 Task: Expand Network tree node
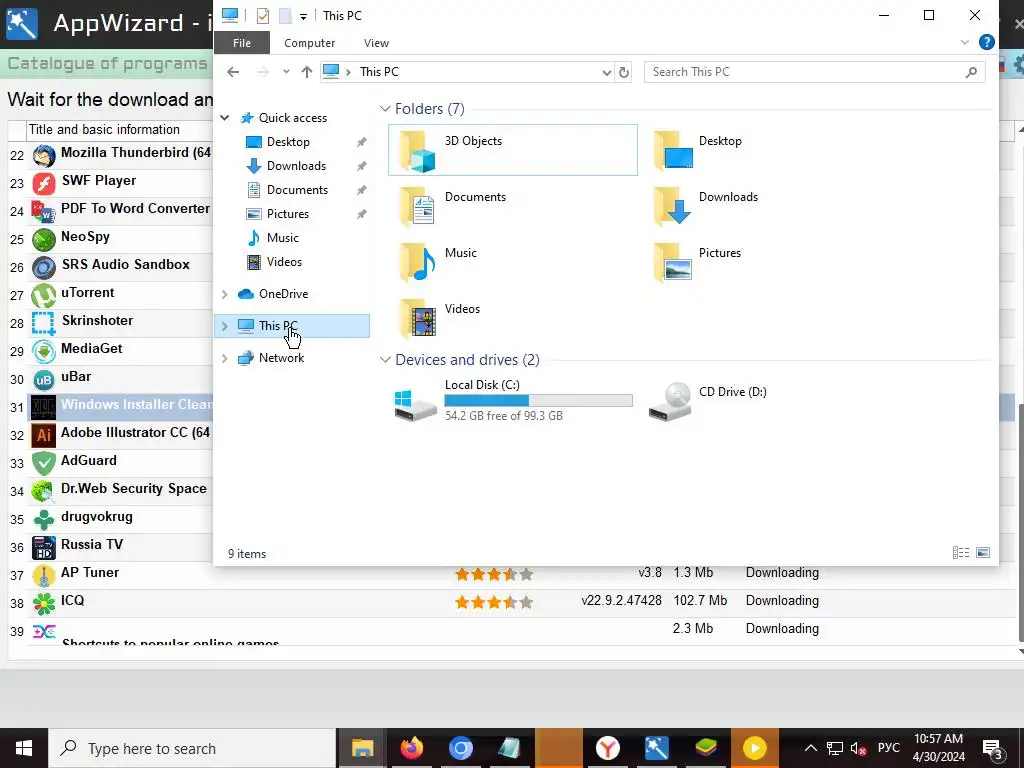pos(225,358)
